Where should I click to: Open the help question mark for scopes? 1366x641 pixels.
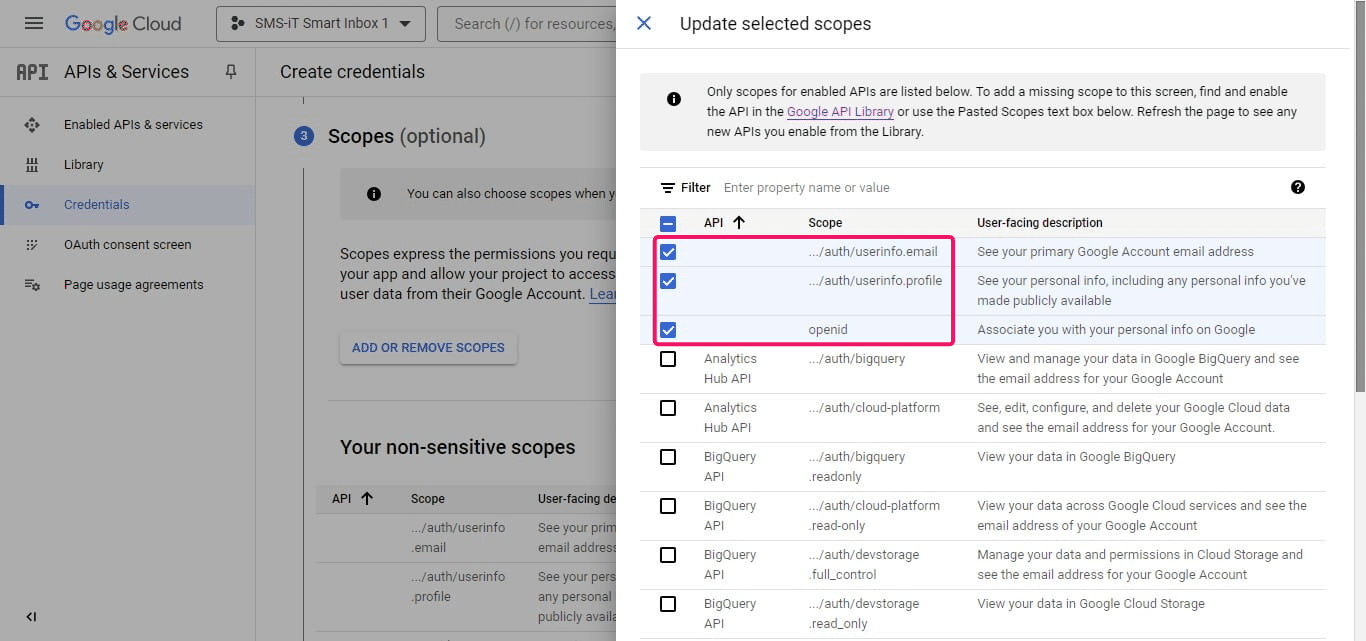pyautogui.click(x=1297, y=186)
